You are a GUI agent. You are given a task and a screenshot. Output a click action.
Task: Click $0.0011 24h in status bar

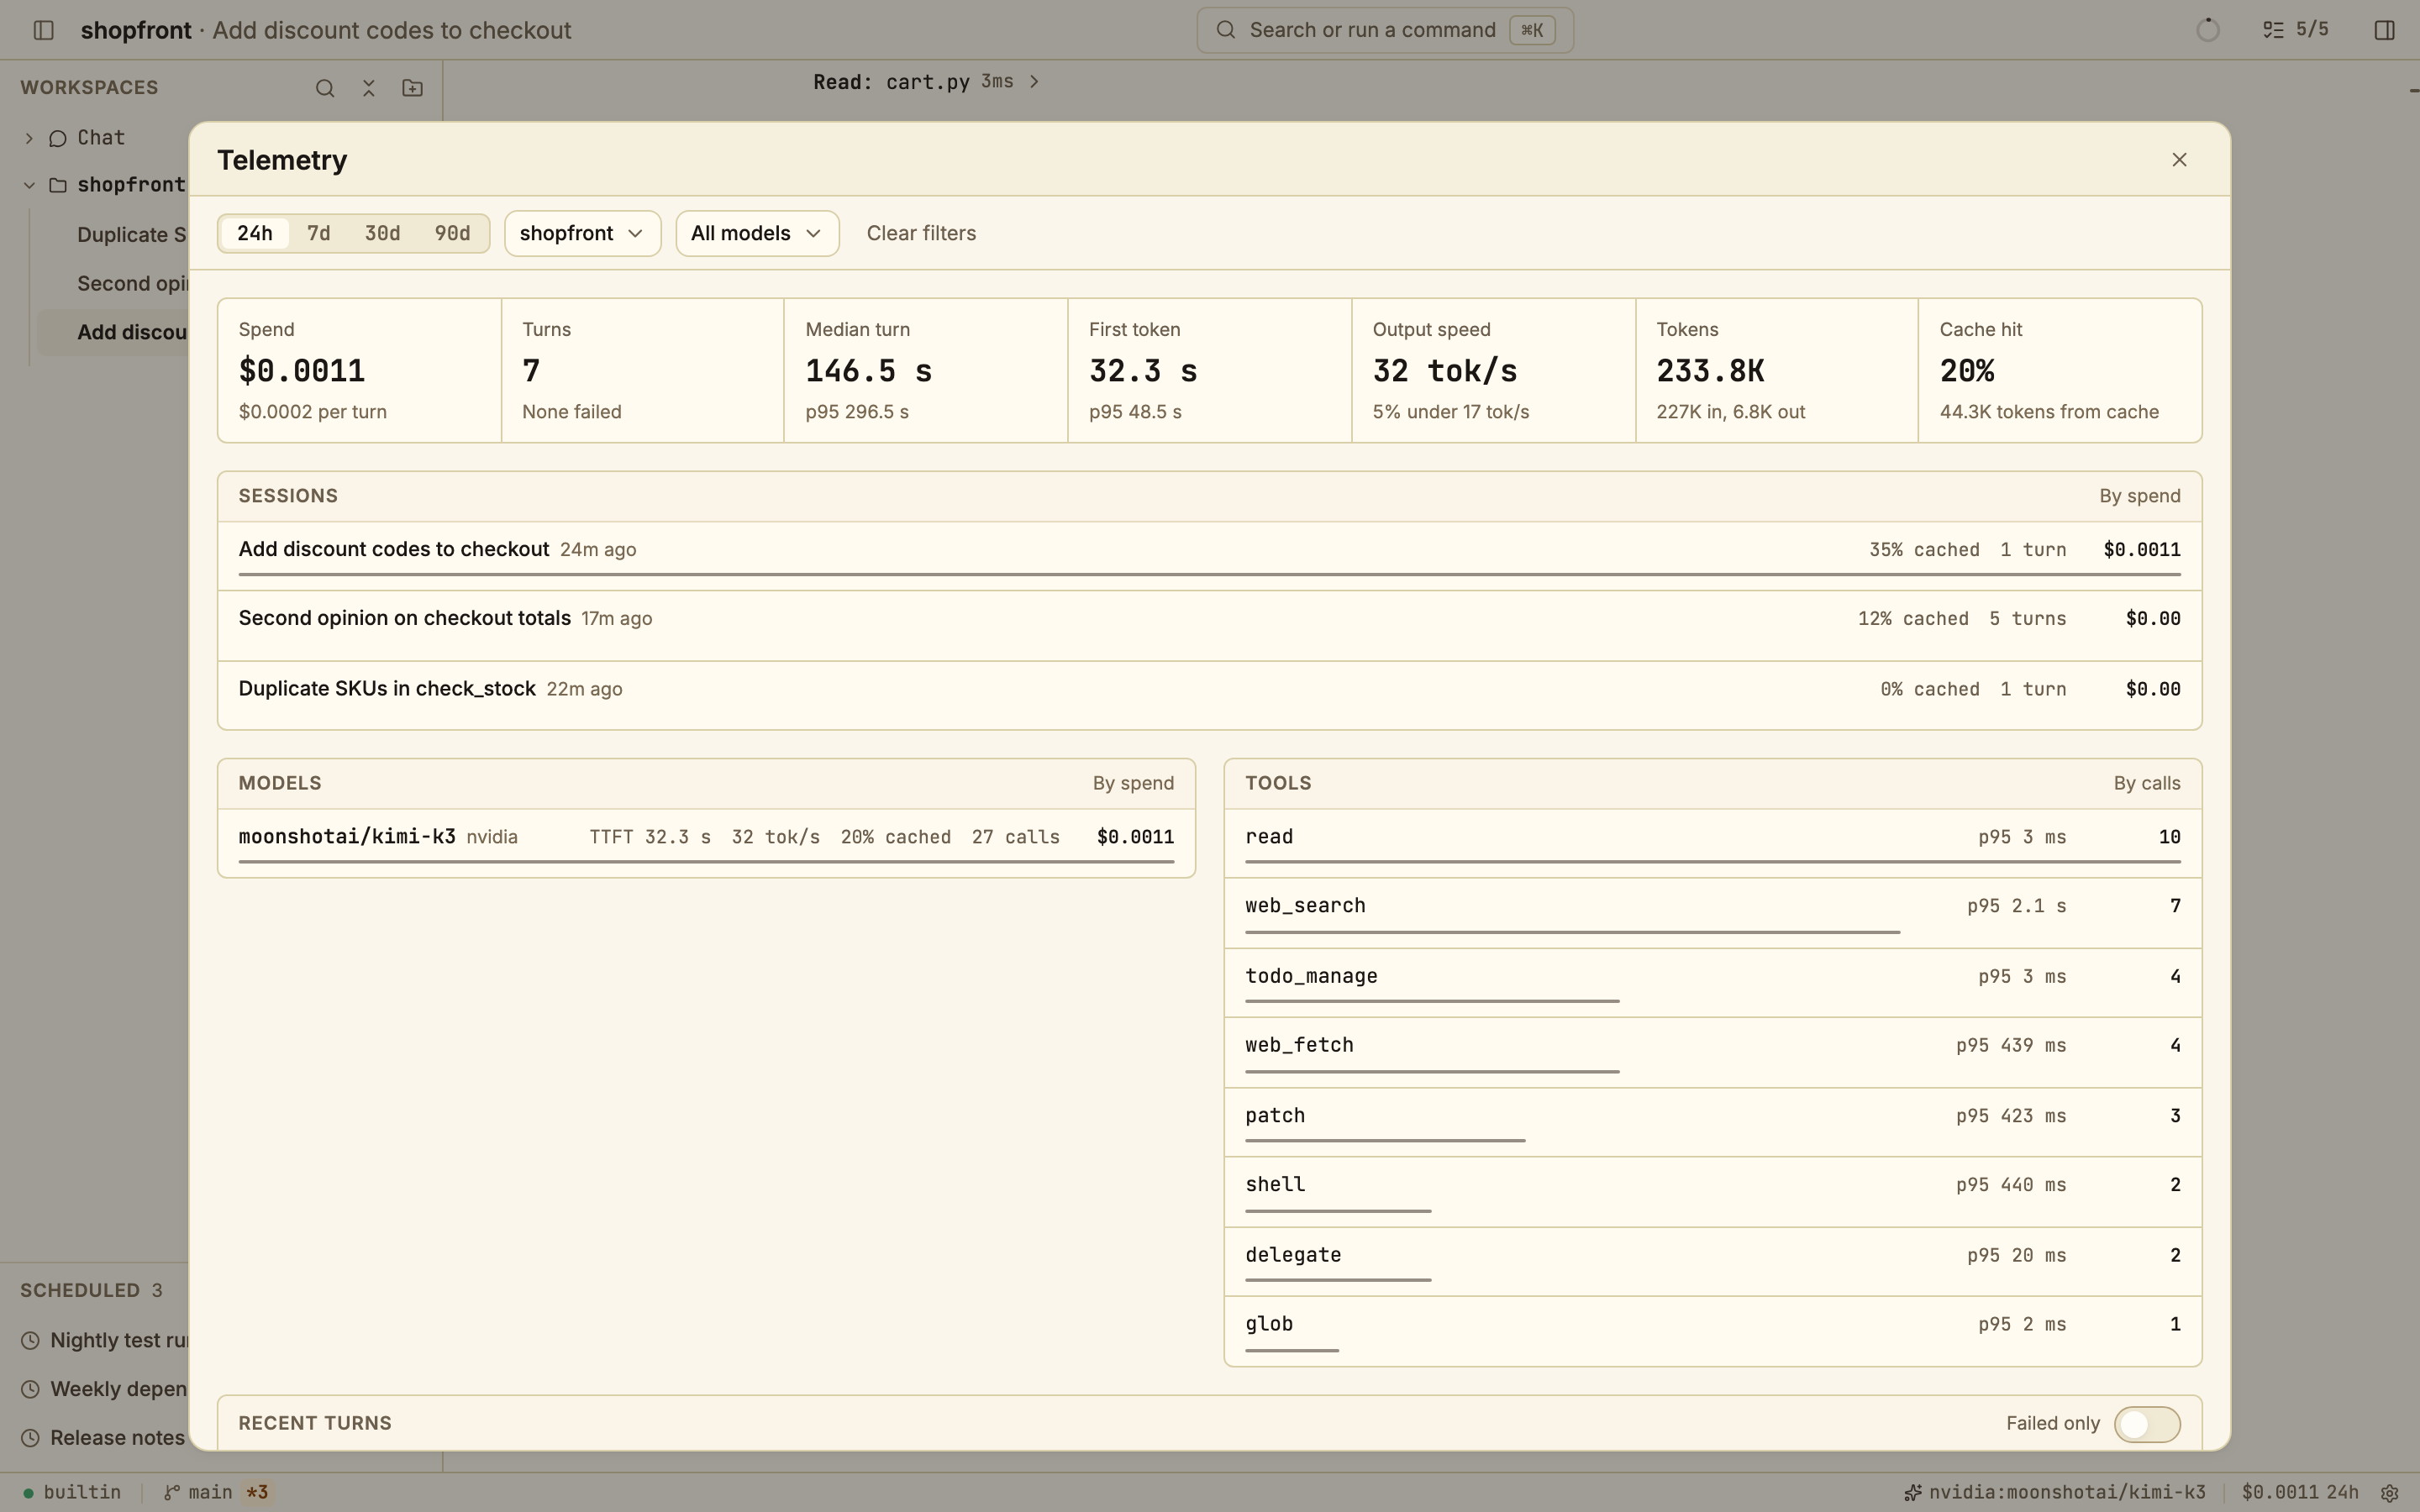[2299, 1492]
